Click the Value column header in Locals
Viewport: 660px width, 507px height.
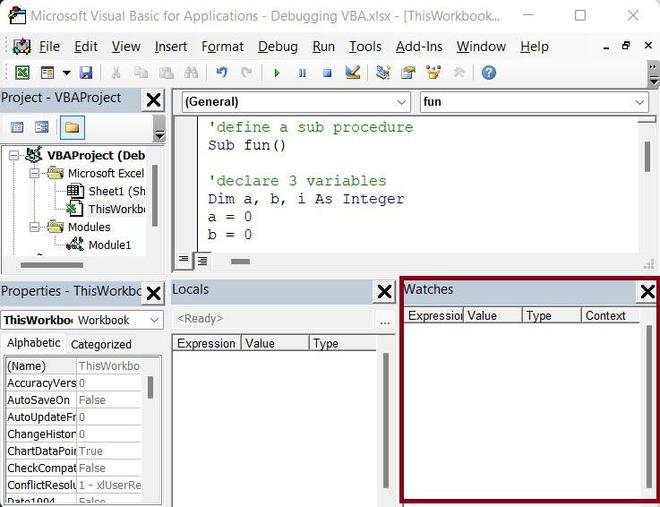(275, 343)
